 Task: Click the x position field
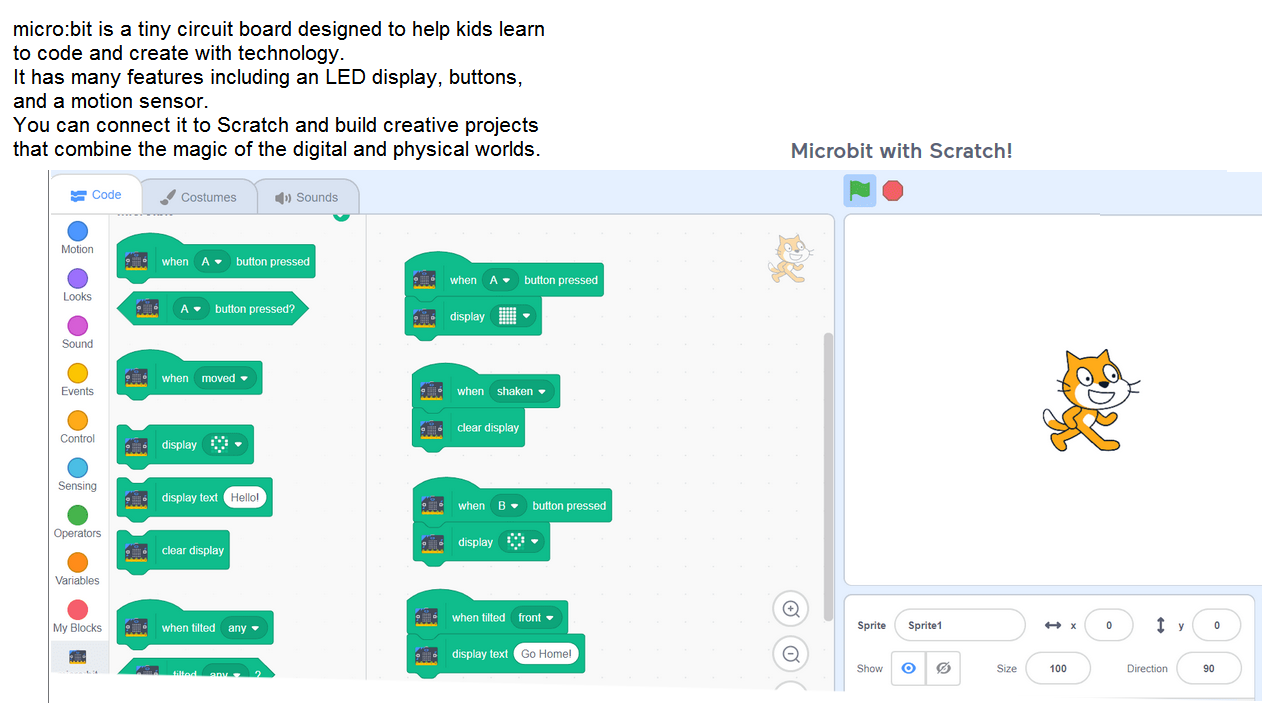(1109, 625)
